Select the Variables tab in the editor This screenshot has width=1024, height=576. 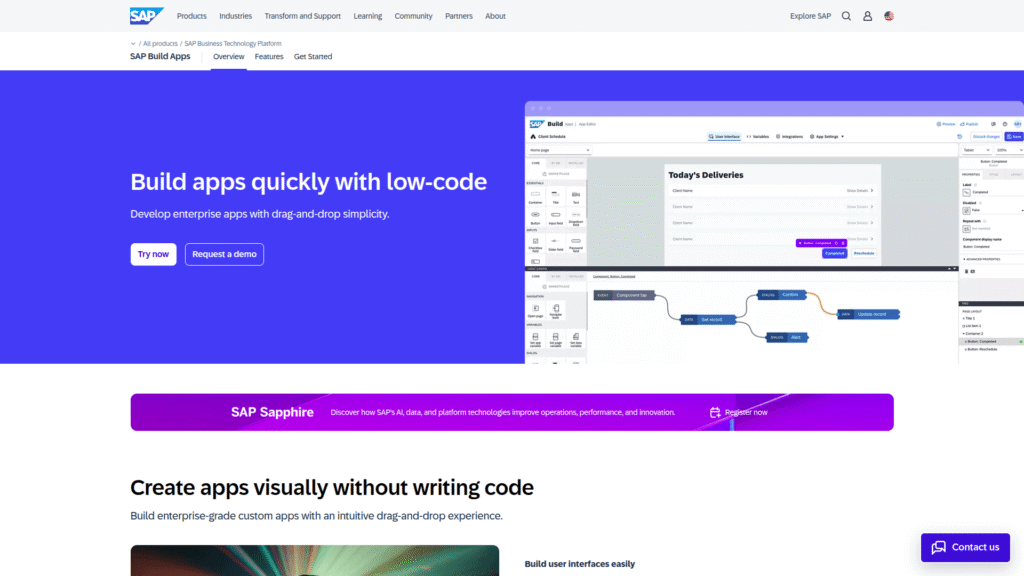point(759,136)
